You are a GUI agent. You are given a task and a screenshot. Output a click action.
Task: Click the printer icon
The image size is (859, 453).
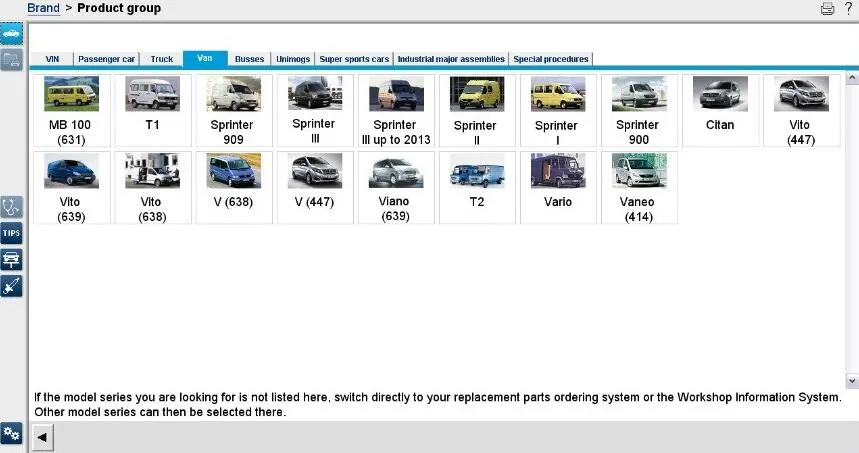coord(827,9)
